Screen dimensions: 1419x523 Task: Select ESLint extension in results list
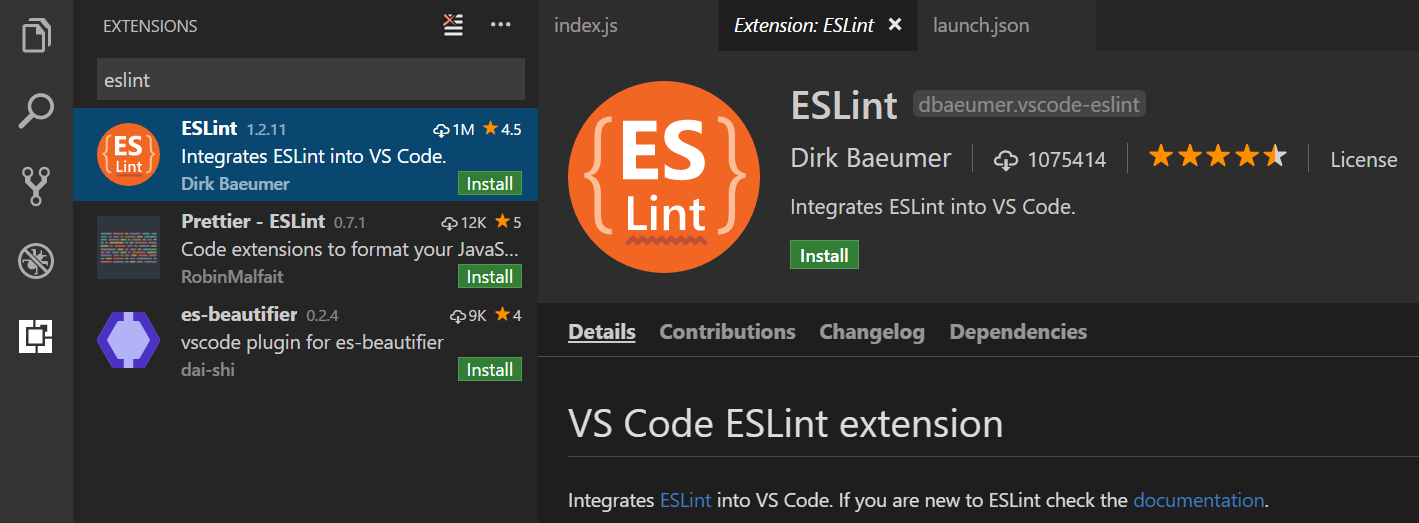tap(305, 155)
